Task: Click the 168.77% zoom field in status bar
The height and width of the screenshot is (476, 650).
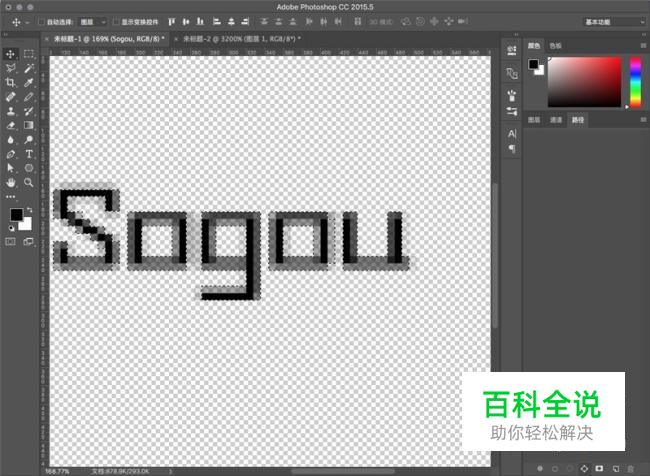Action: (57, 471)
